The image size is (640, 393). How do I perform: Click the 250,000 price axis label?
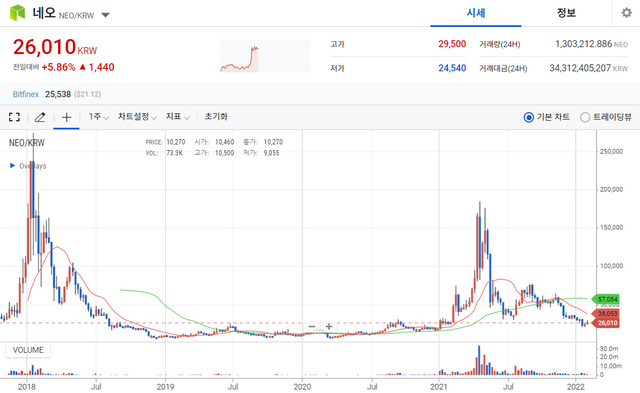[x=611, y=151]
